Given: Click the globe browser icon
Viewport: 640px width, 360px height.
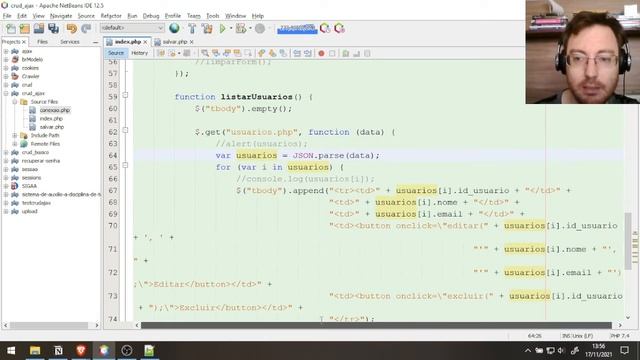Looking at the screenshot, I should pyautogui.click(x=174, y=28).
